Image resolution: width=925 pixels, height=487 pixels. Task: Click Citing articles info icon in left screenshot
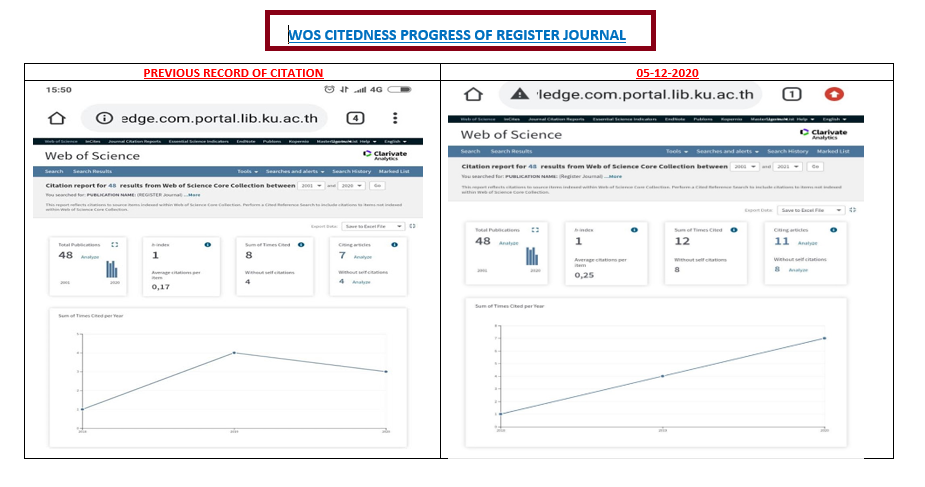click(394, 245)
